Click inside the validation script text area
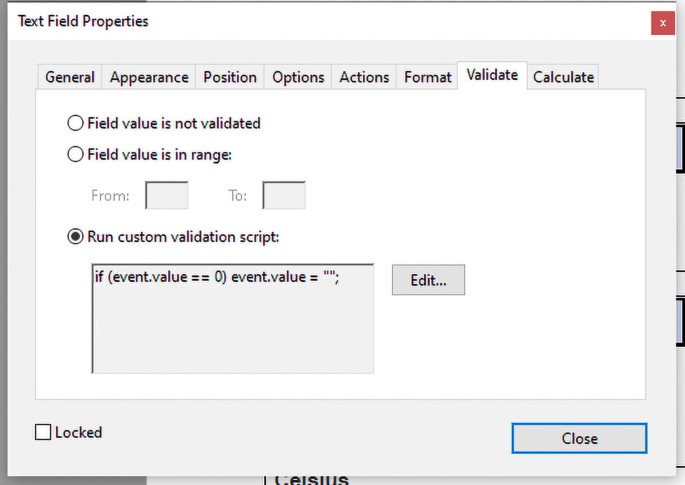The image size is (685, 485). pos(232,320)
